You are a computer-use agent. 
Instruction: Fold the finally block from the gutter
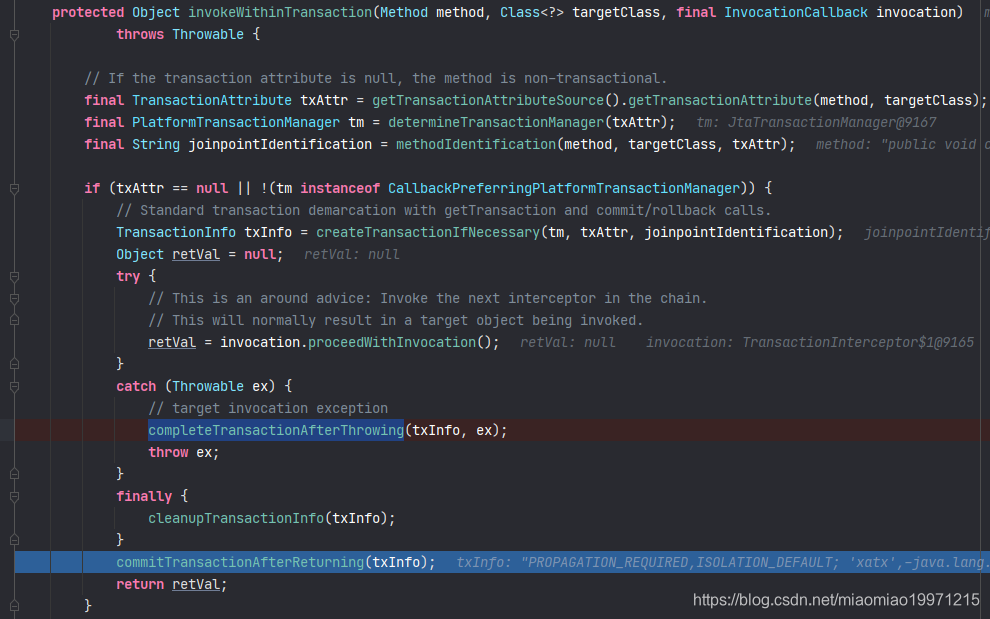15,496
